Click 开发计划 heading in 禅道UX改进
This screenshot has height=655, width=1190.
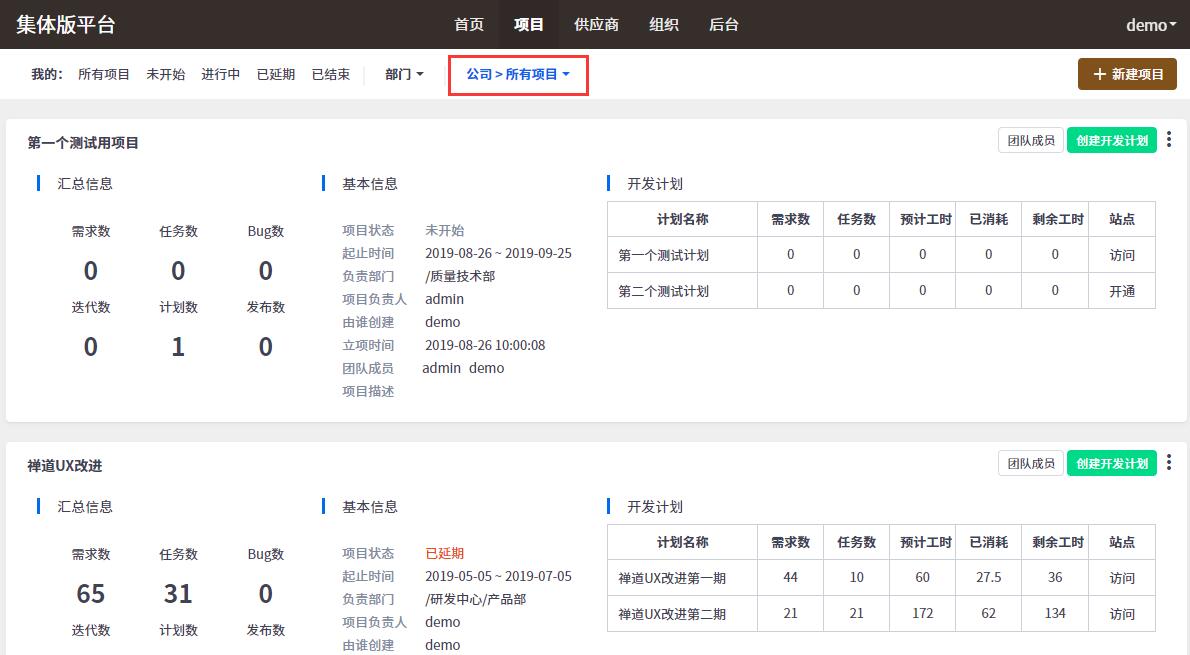click(x=654, y=506)
